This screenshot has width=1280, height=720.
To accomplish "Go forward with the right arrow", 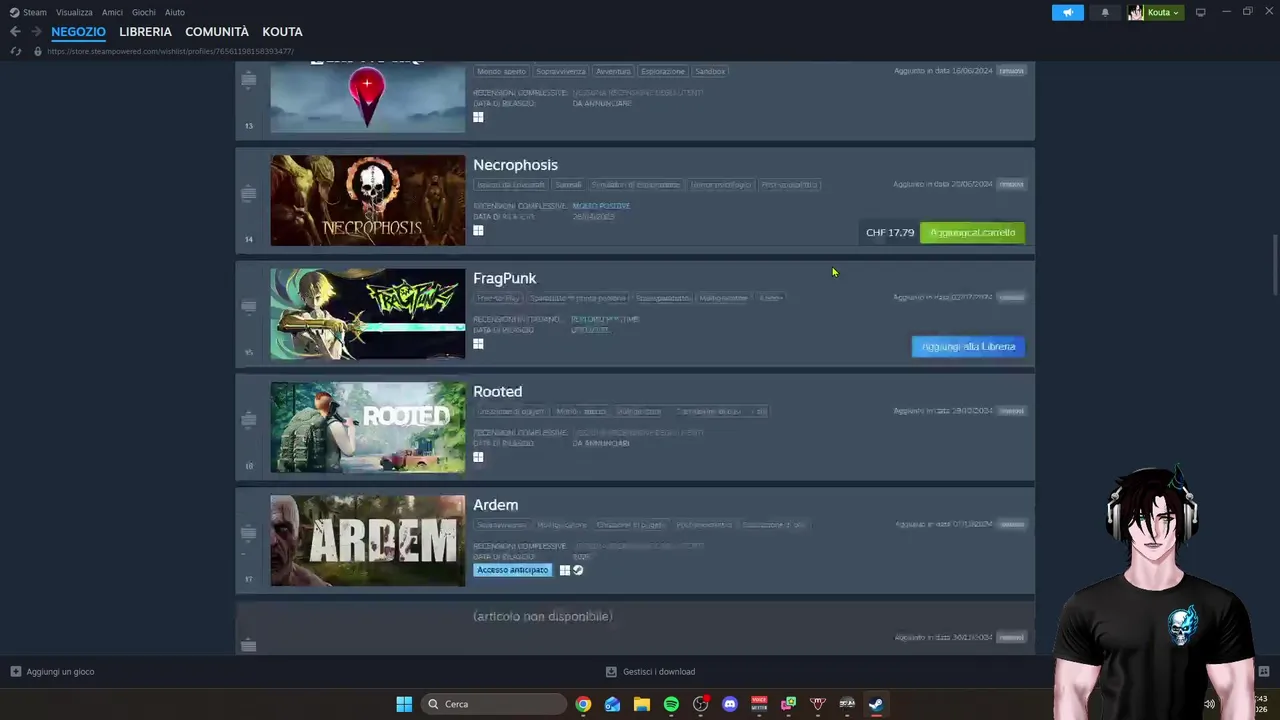I will click(36, 32).
